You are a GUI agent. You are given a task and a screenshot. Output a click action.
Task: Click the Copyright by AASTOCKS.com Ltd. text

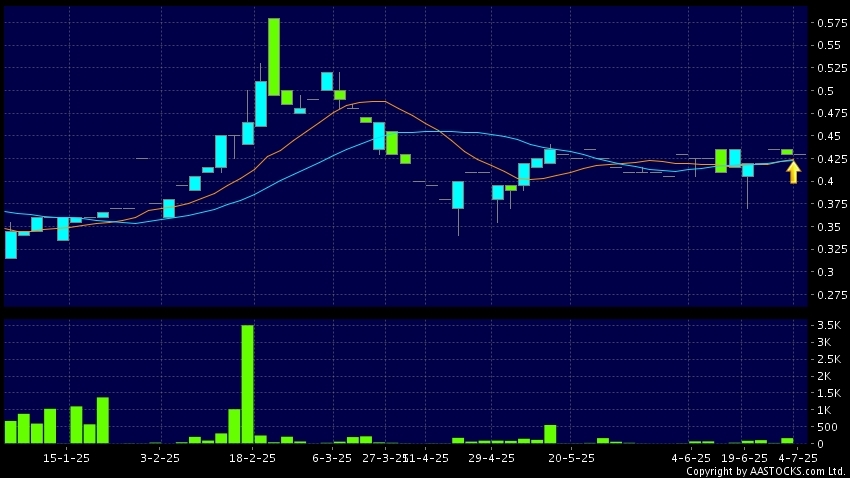tap(766, 471)
